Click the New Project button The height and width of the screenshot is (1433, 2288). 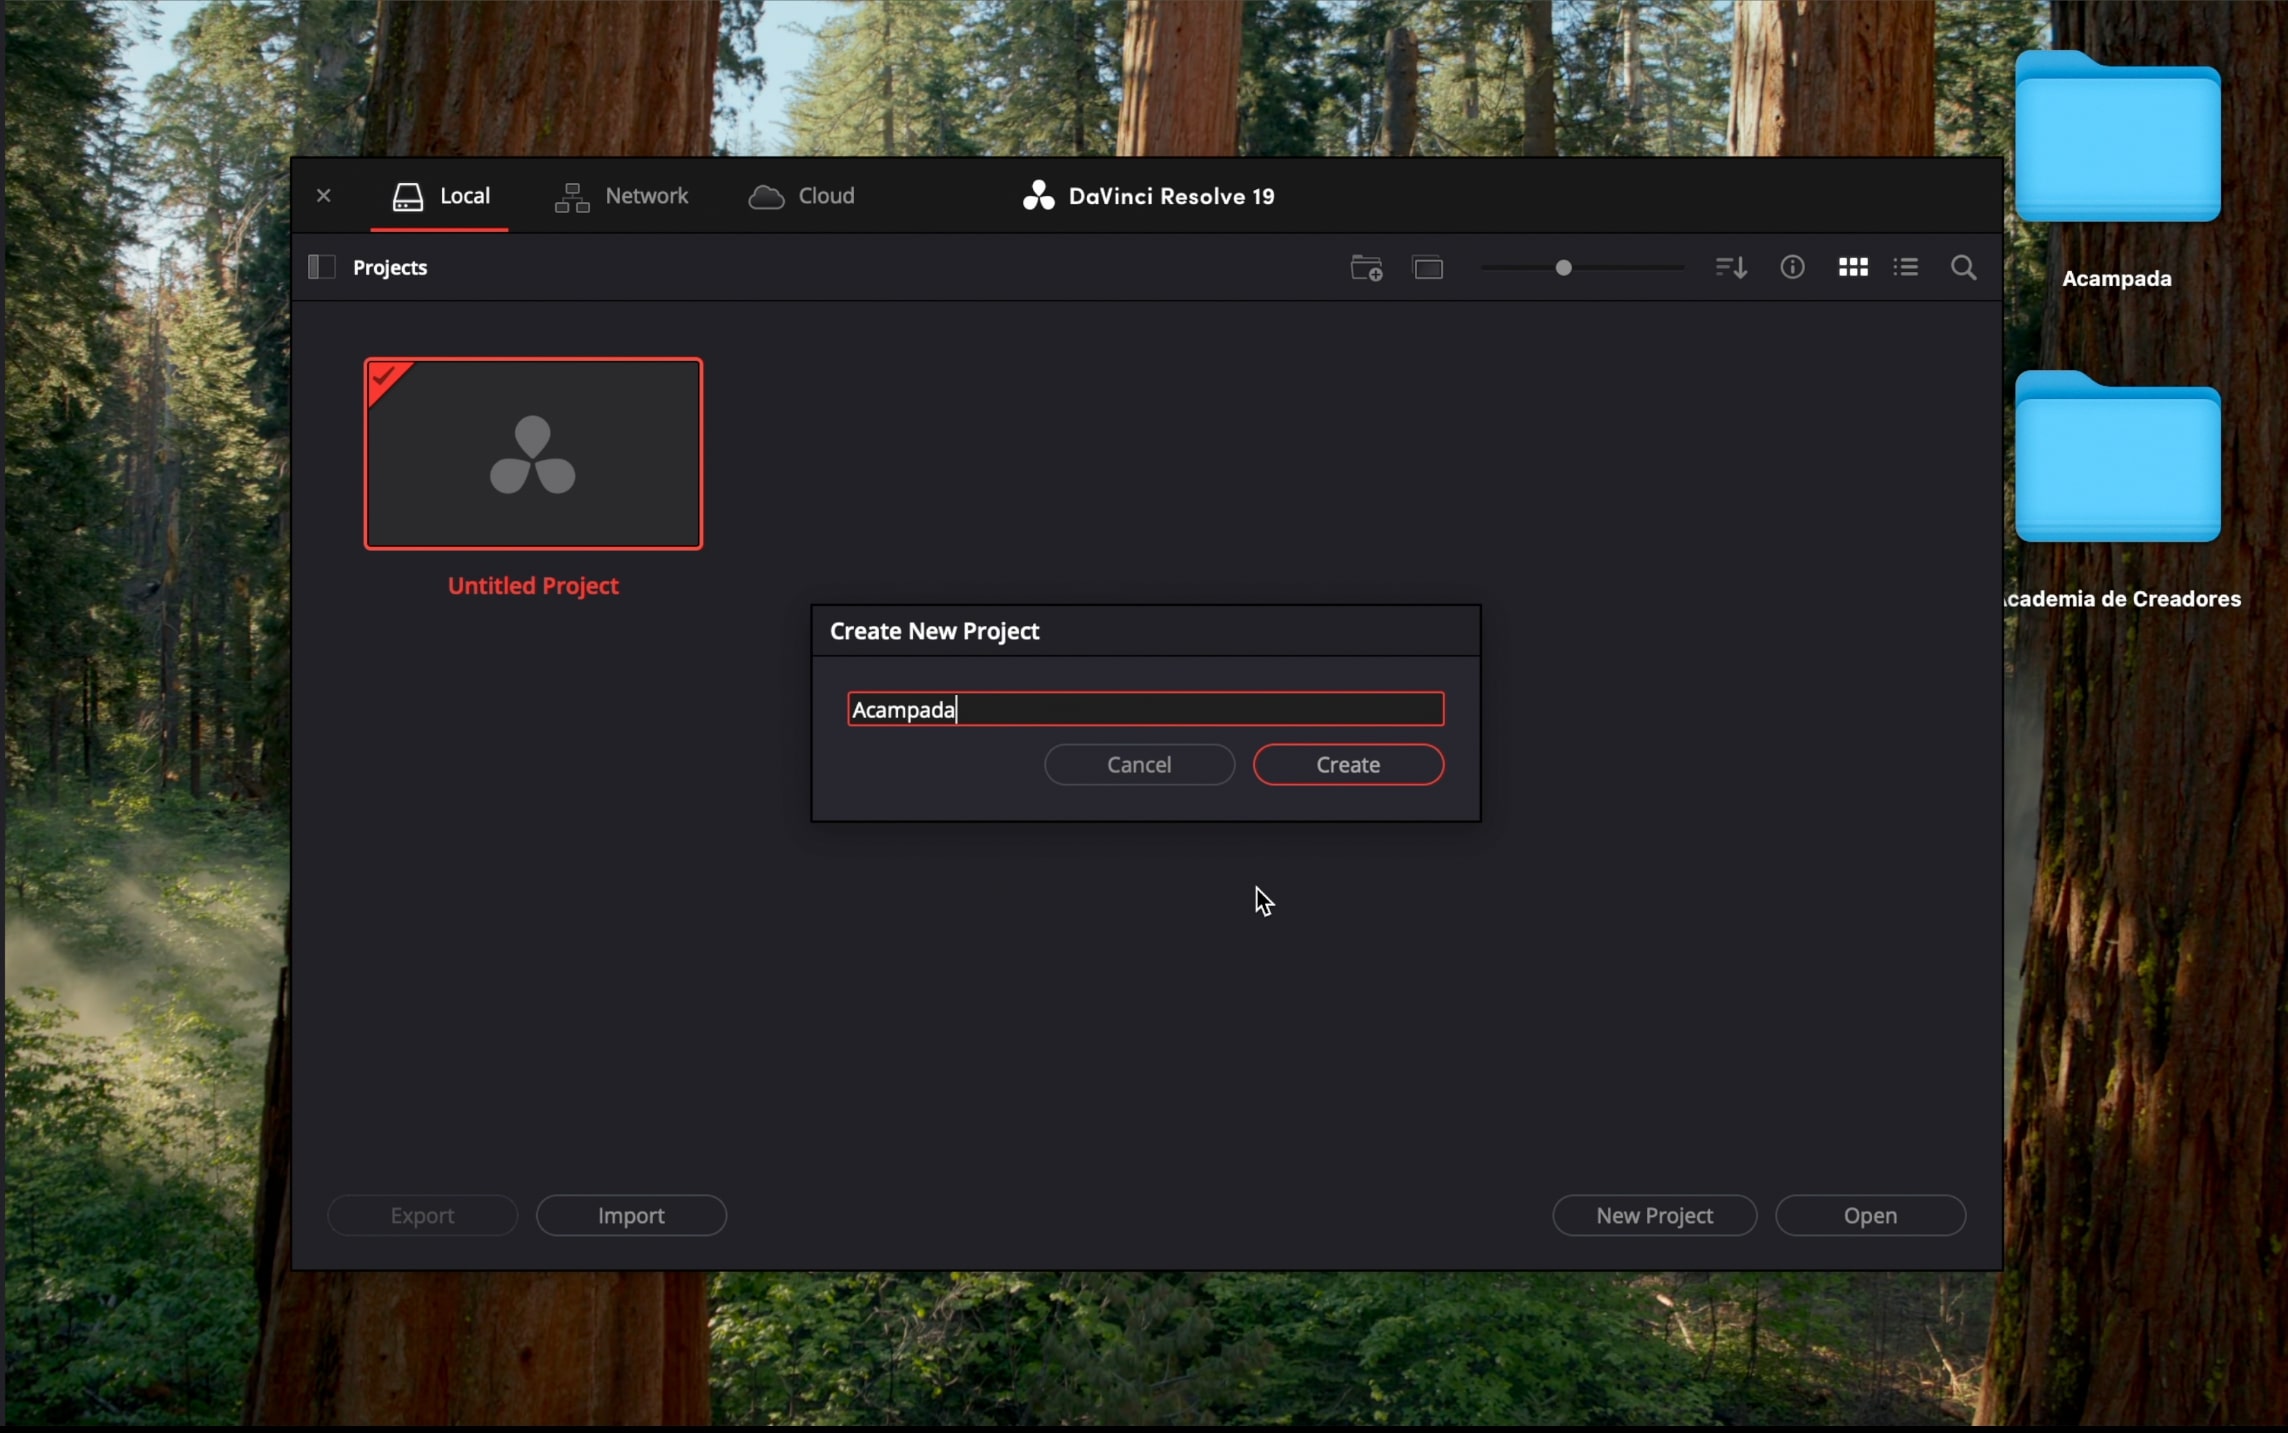[x=1654, y=1216]
